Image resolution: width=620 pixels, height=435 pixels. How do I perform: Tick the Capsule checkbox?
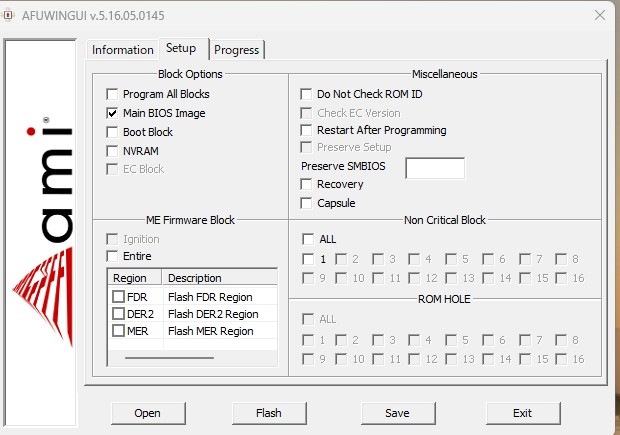[307, 203]
